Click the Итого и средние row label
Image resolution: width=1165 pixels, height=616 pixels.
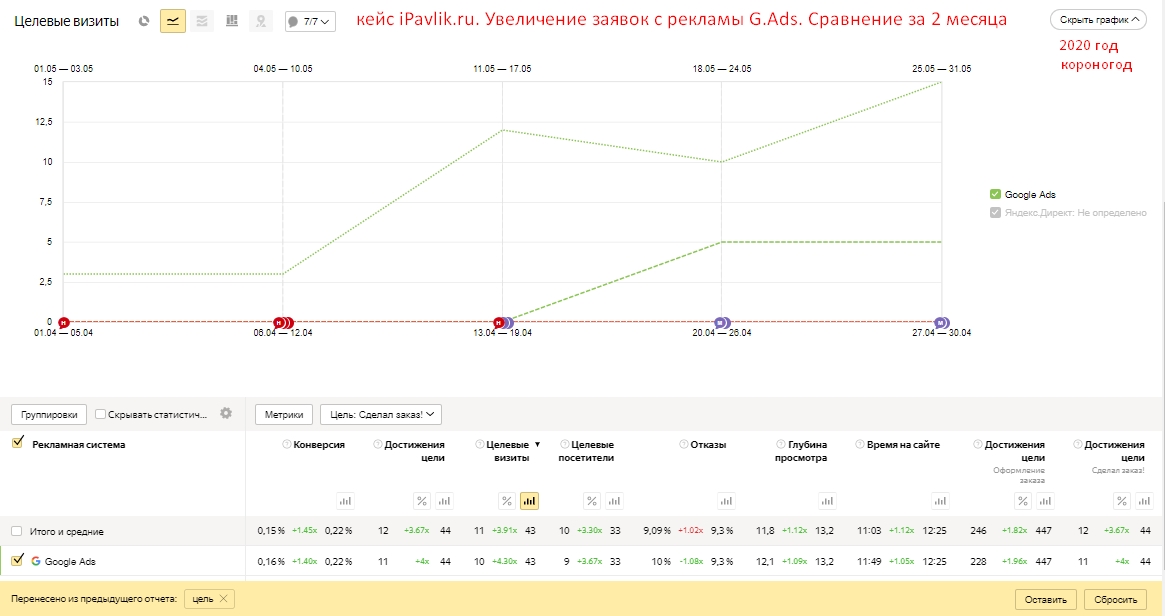click(67, 531)
